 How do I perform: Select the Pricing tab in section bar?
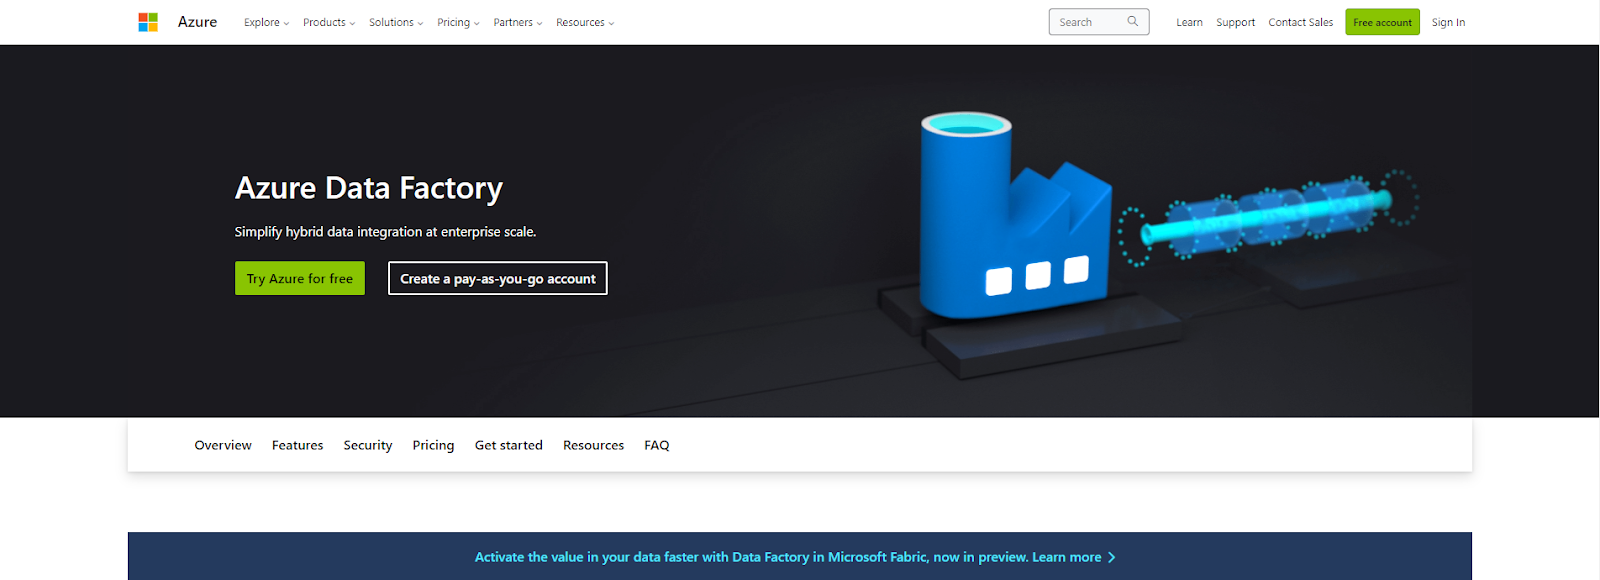click(x=433, y=445)
